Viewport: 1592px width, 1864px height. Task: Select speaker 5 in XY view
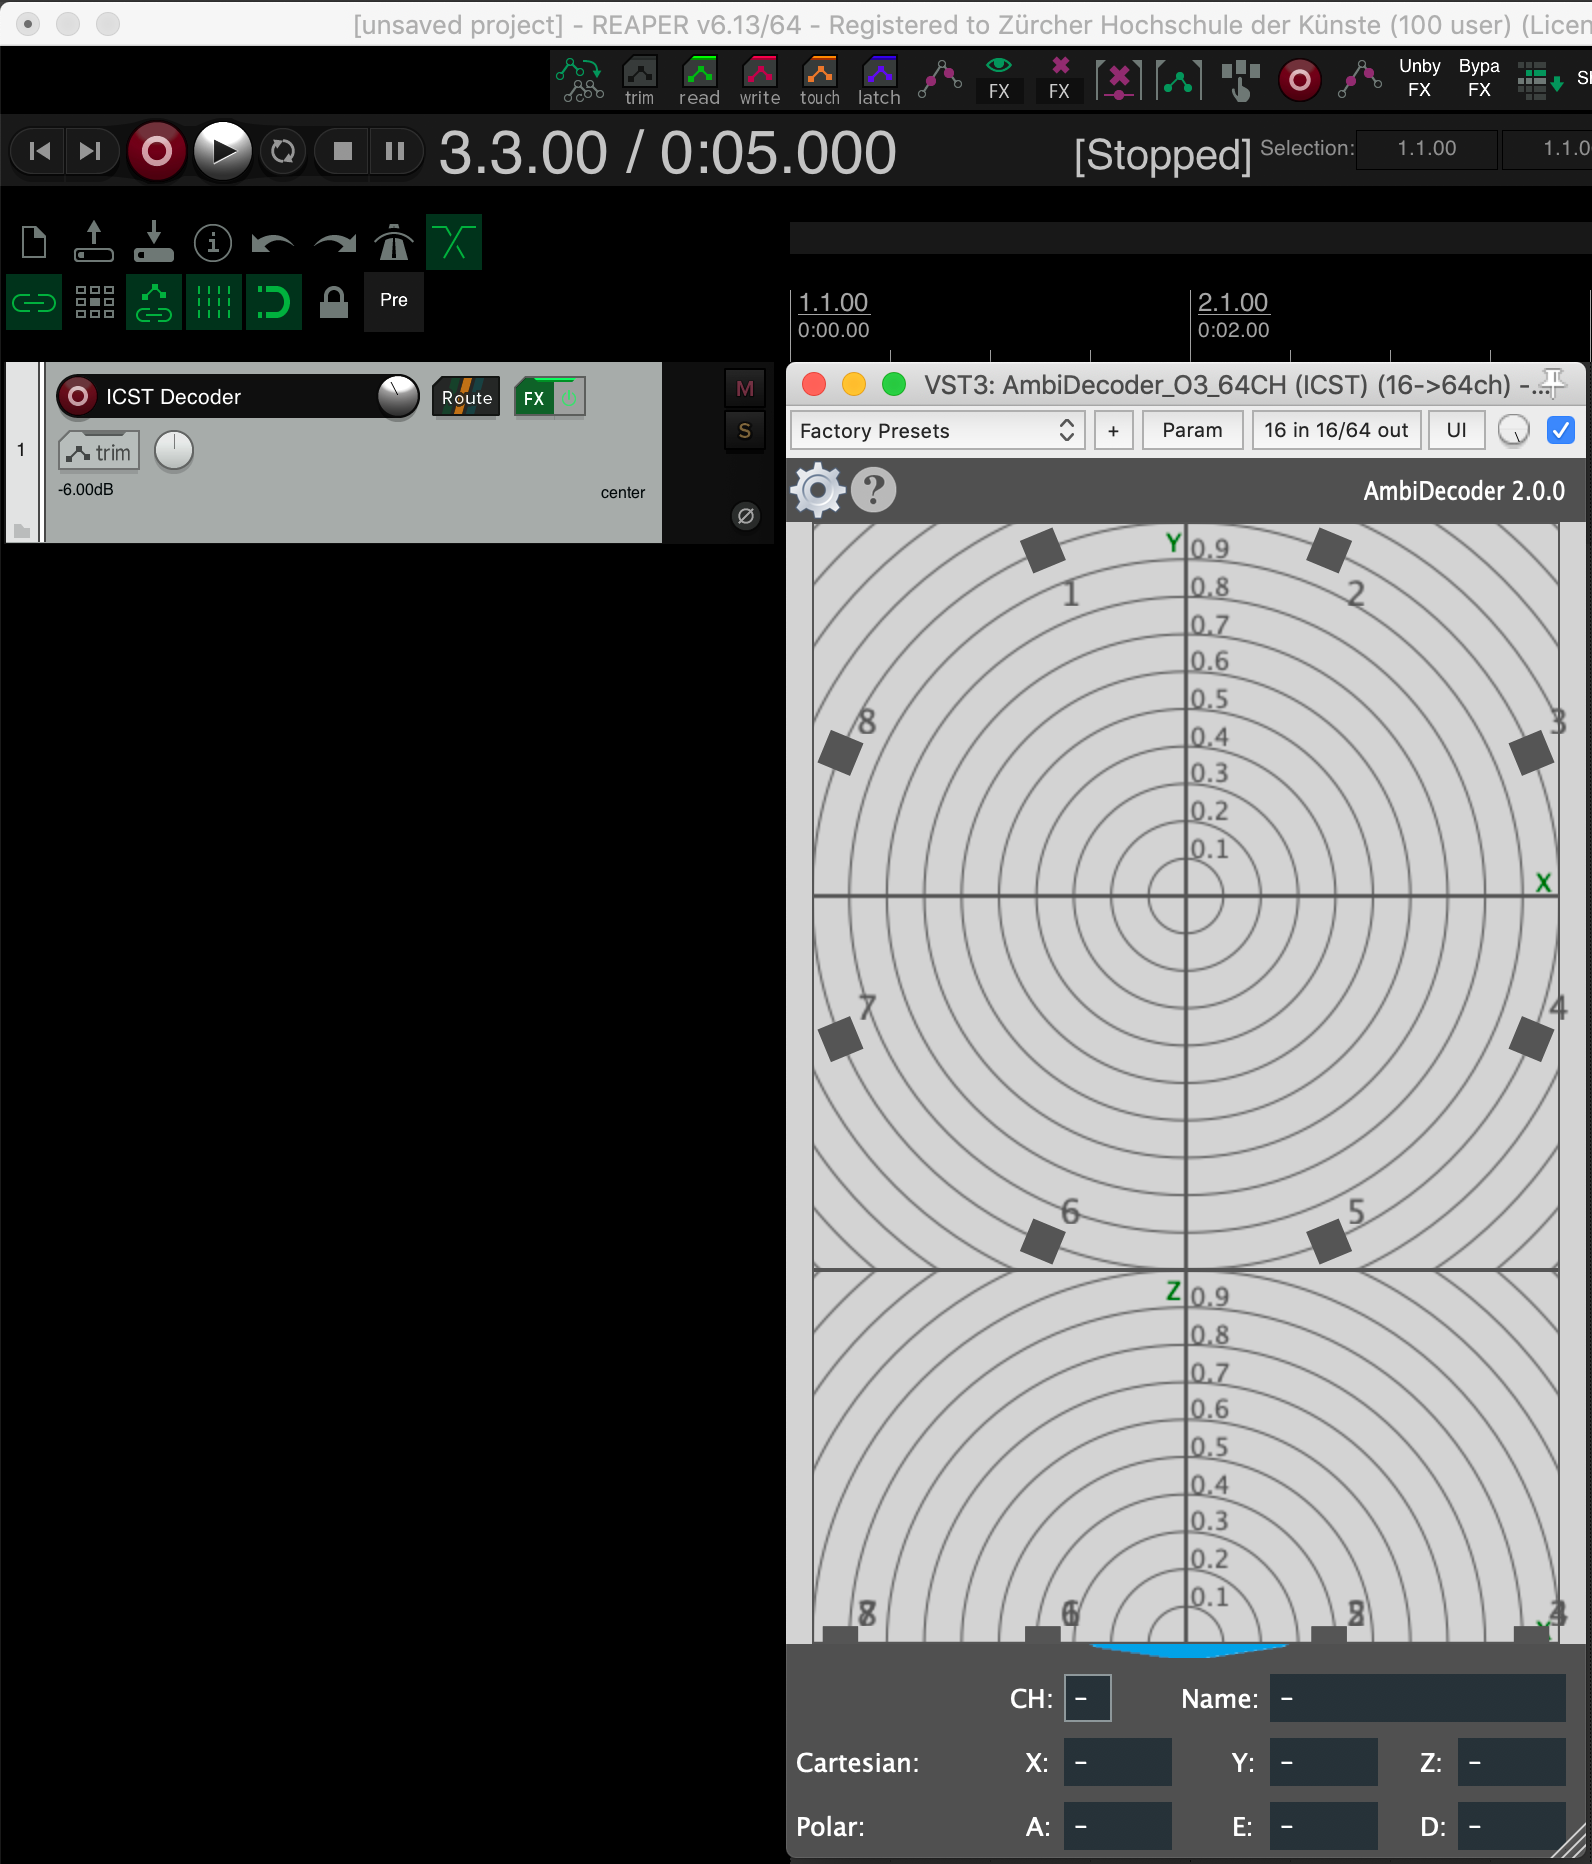[1329, 1241]
